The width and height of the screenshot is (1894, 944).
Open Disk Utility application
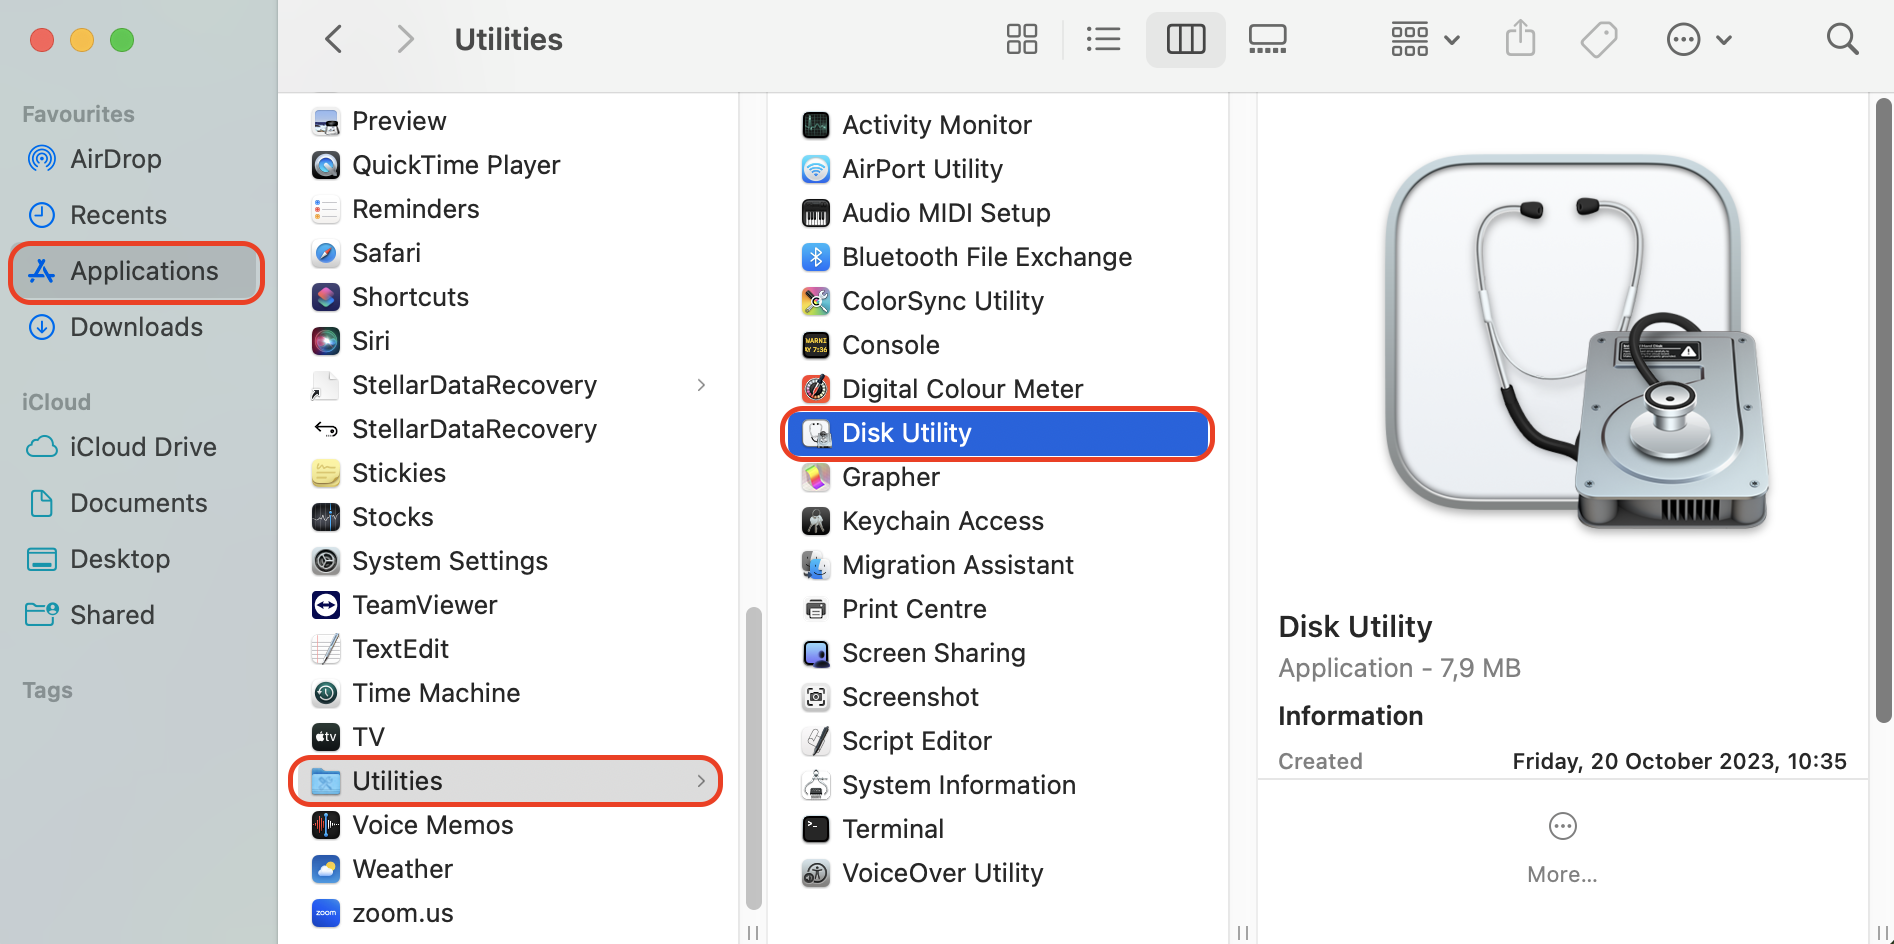click(906, 432)
